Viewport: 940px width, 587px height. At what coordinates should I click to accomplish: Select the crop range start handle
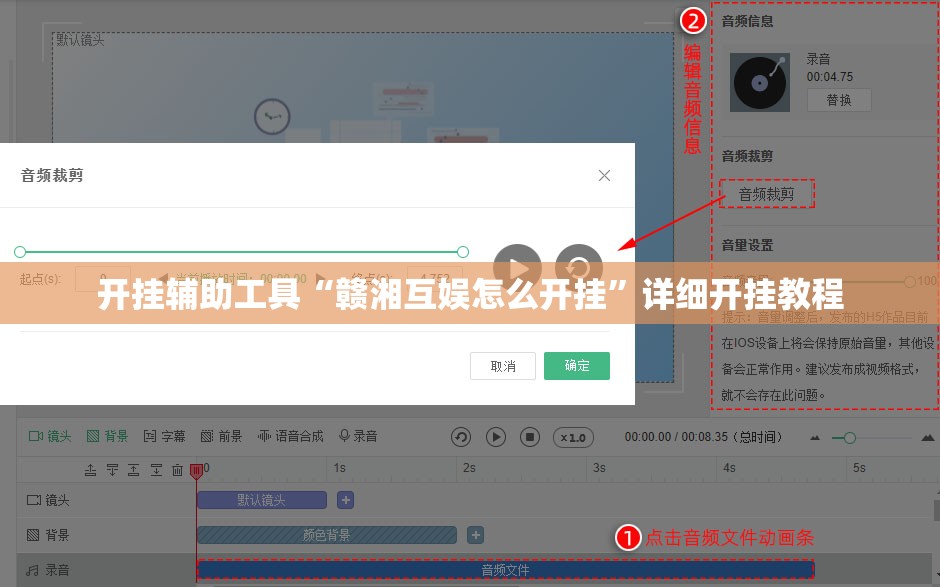coord(20,252)
